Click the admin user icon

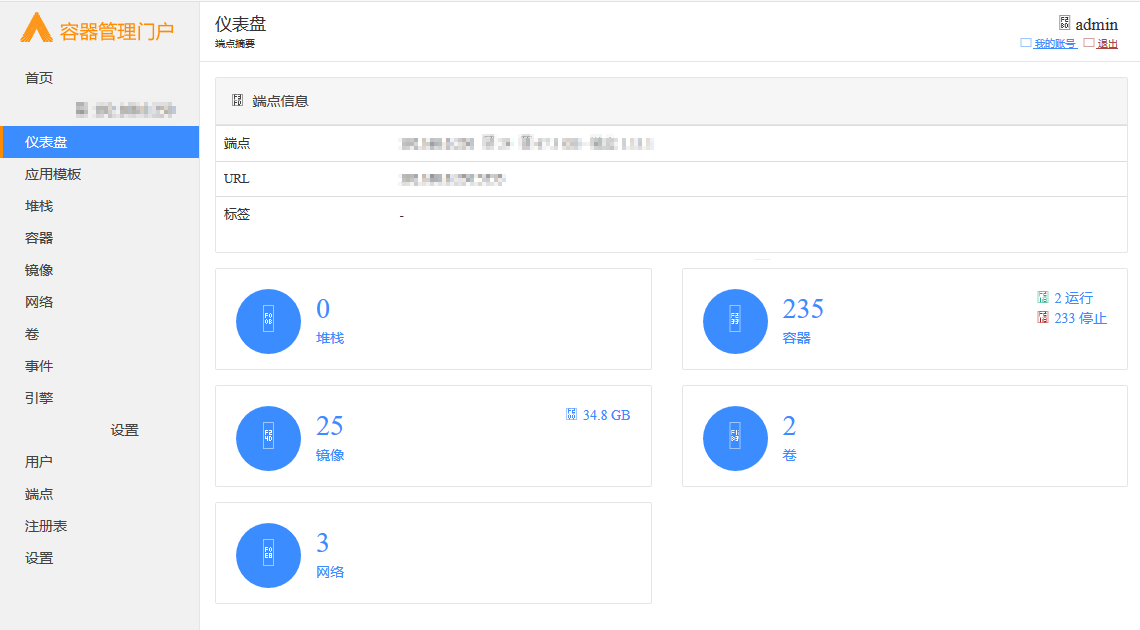[x=1064, y=23]
